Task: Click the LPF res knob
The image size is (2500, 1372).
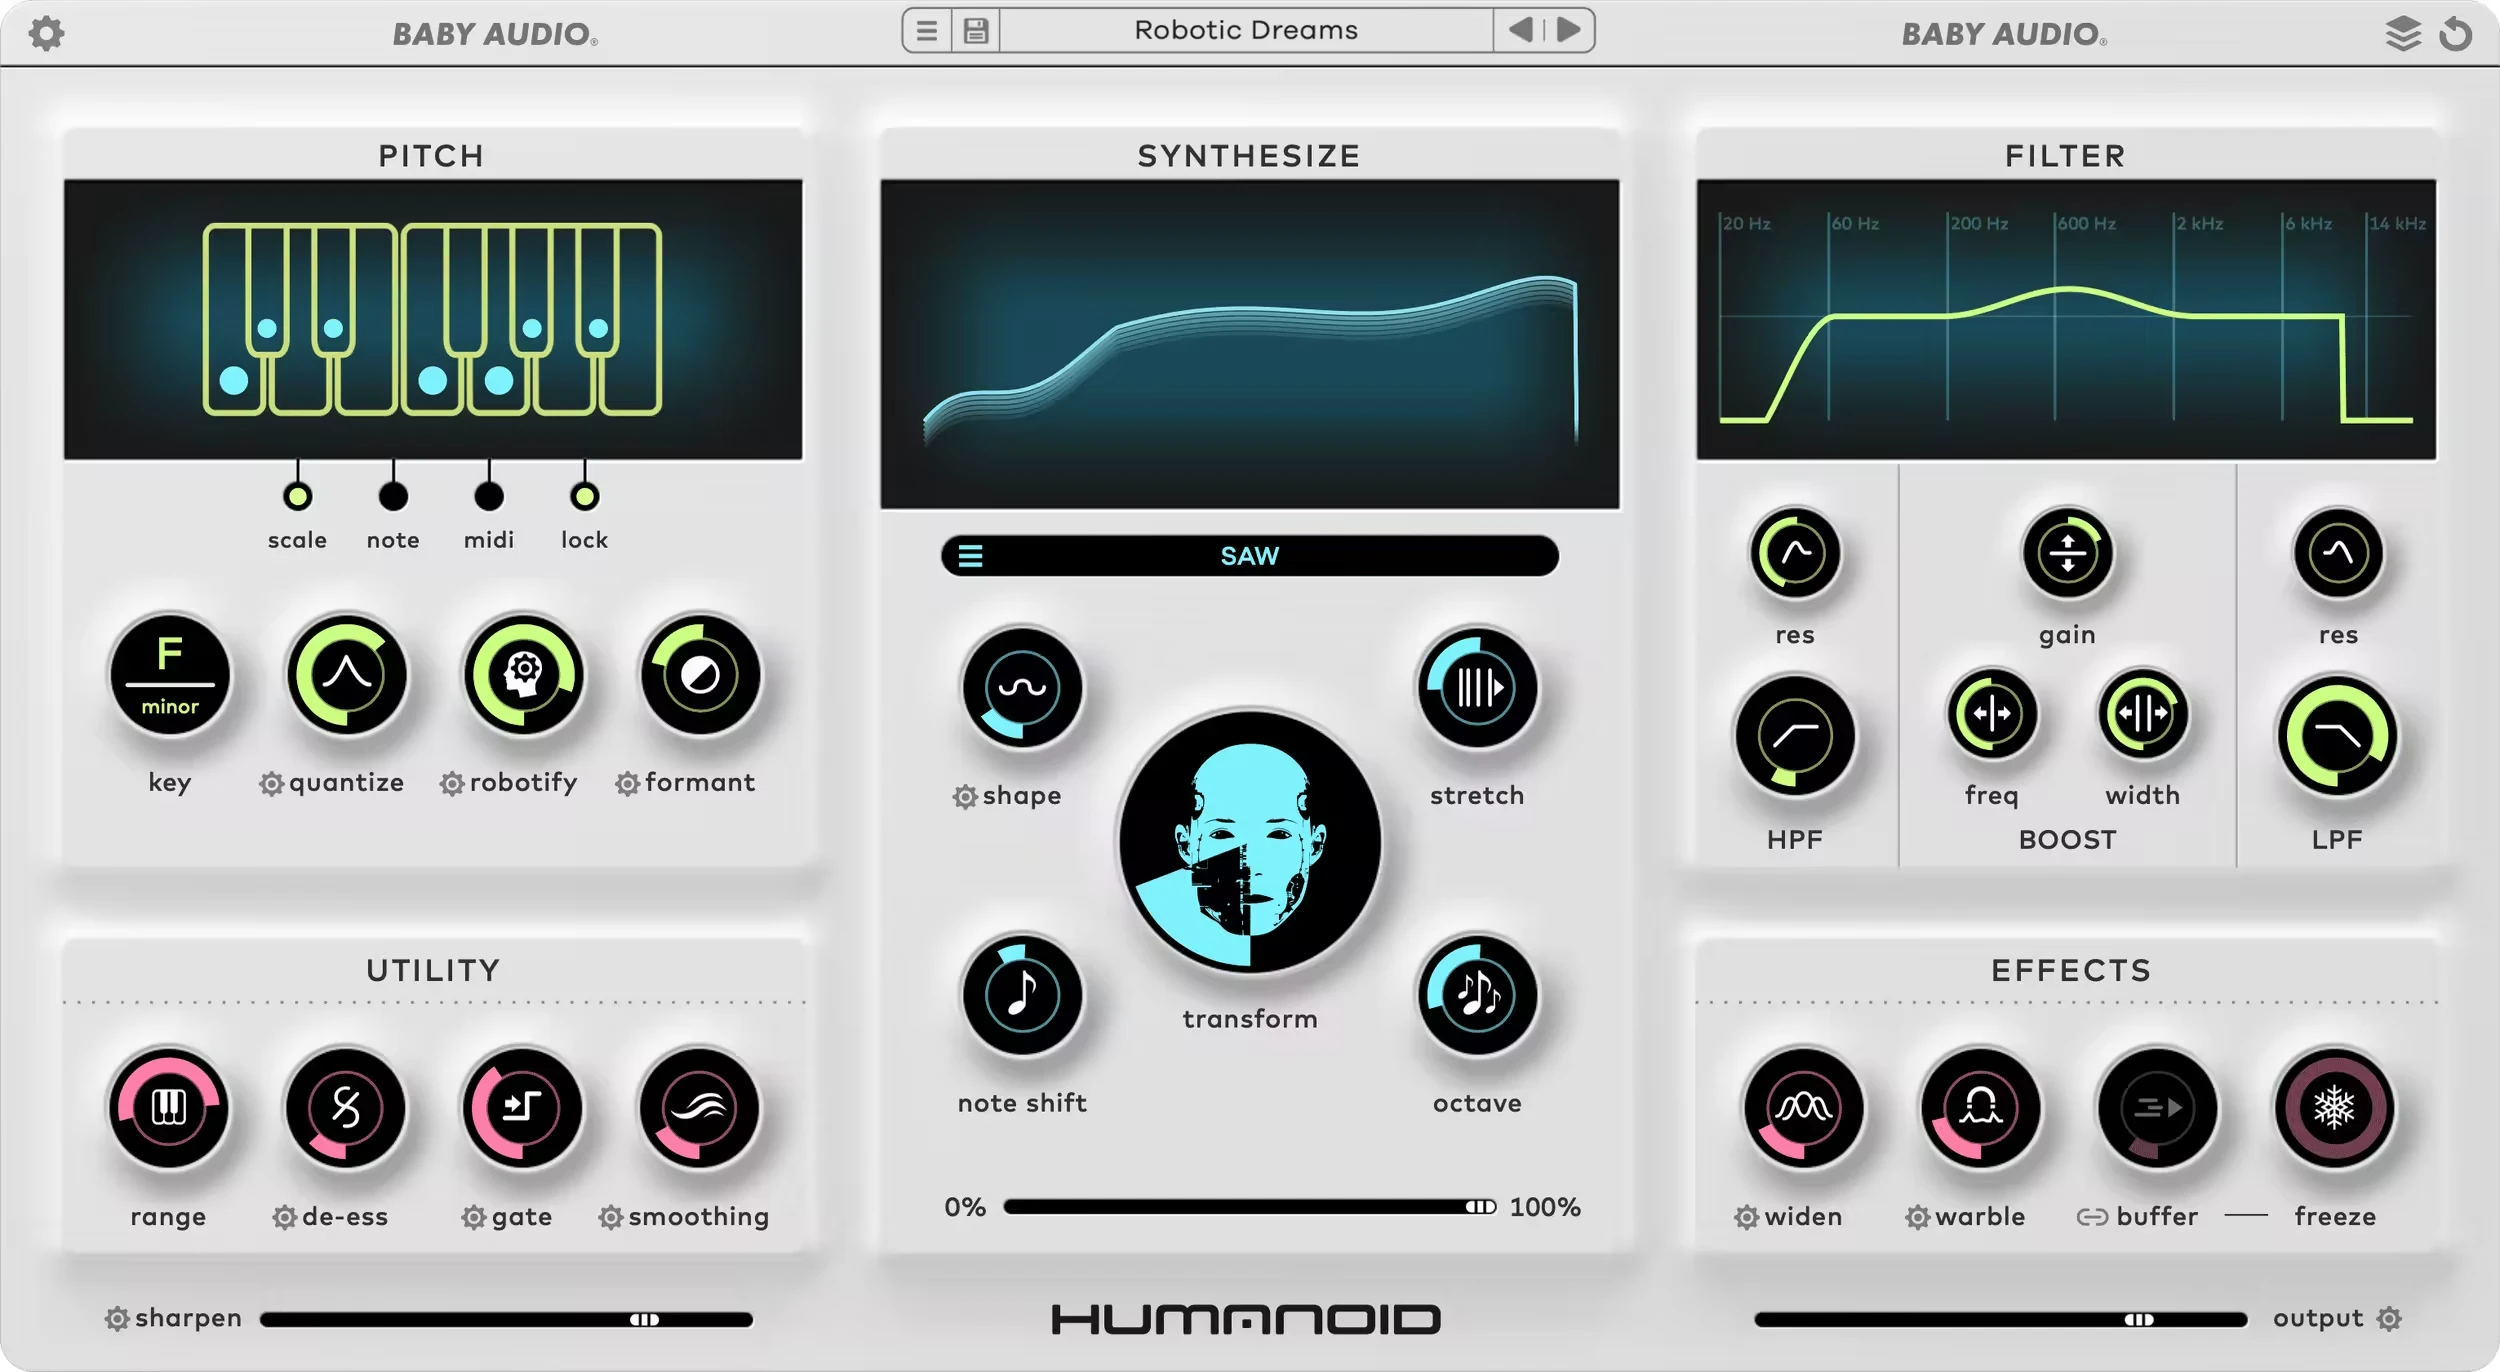Action: point(2338,554)
